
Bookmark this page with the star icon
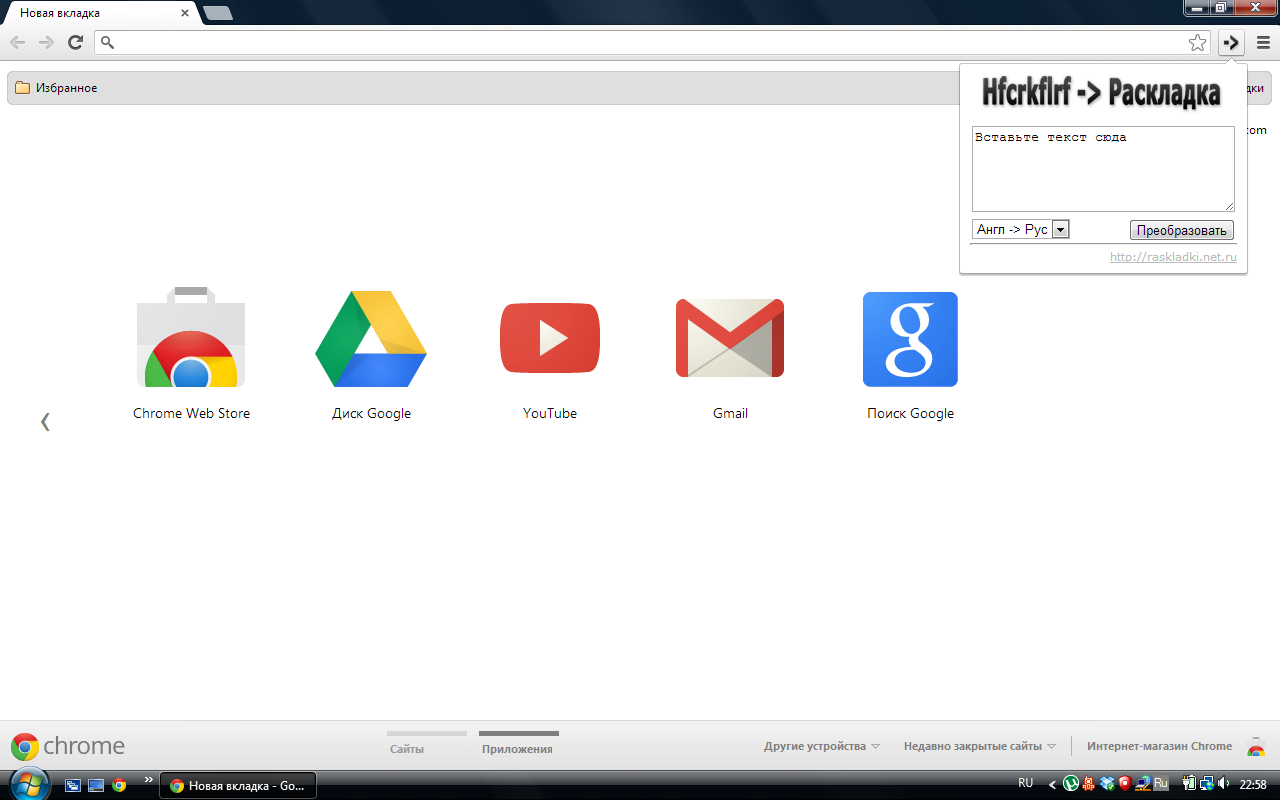[1197, 42]
